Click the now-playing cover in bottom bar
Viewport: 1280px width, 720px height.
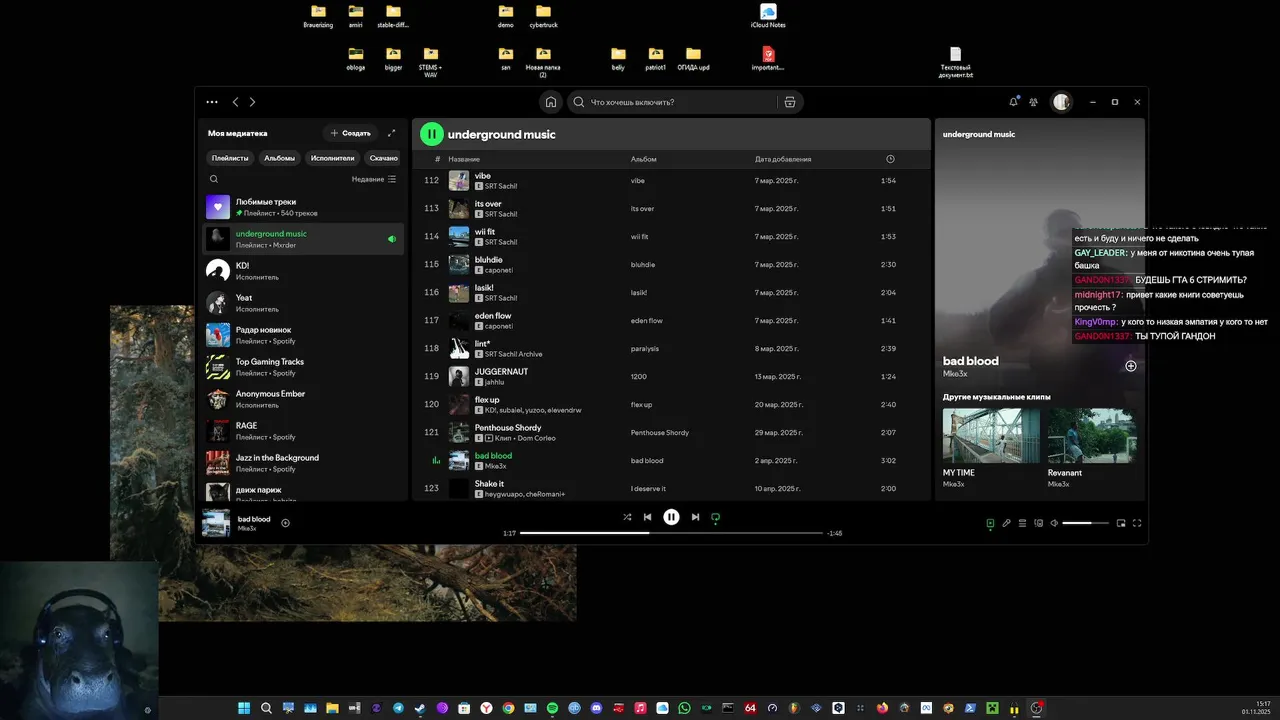(x=216, y=523)
